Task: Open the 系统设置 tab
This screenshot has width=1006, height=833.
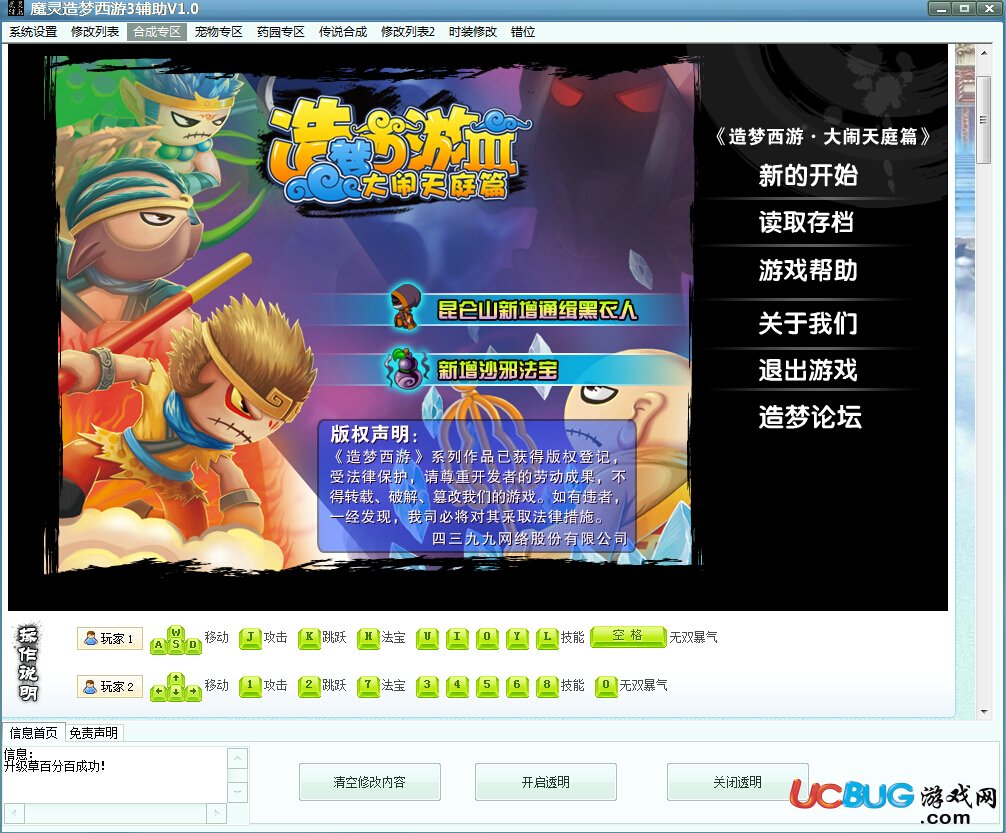Action: (x=33, y=31)
